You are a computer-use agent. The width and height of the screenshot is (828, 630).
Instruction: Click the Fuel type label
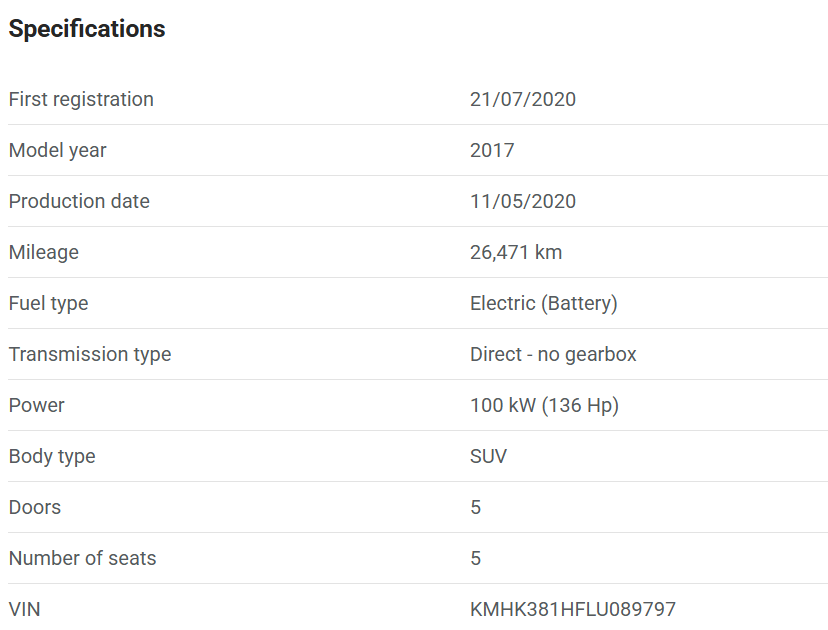(x=48, y=303)
